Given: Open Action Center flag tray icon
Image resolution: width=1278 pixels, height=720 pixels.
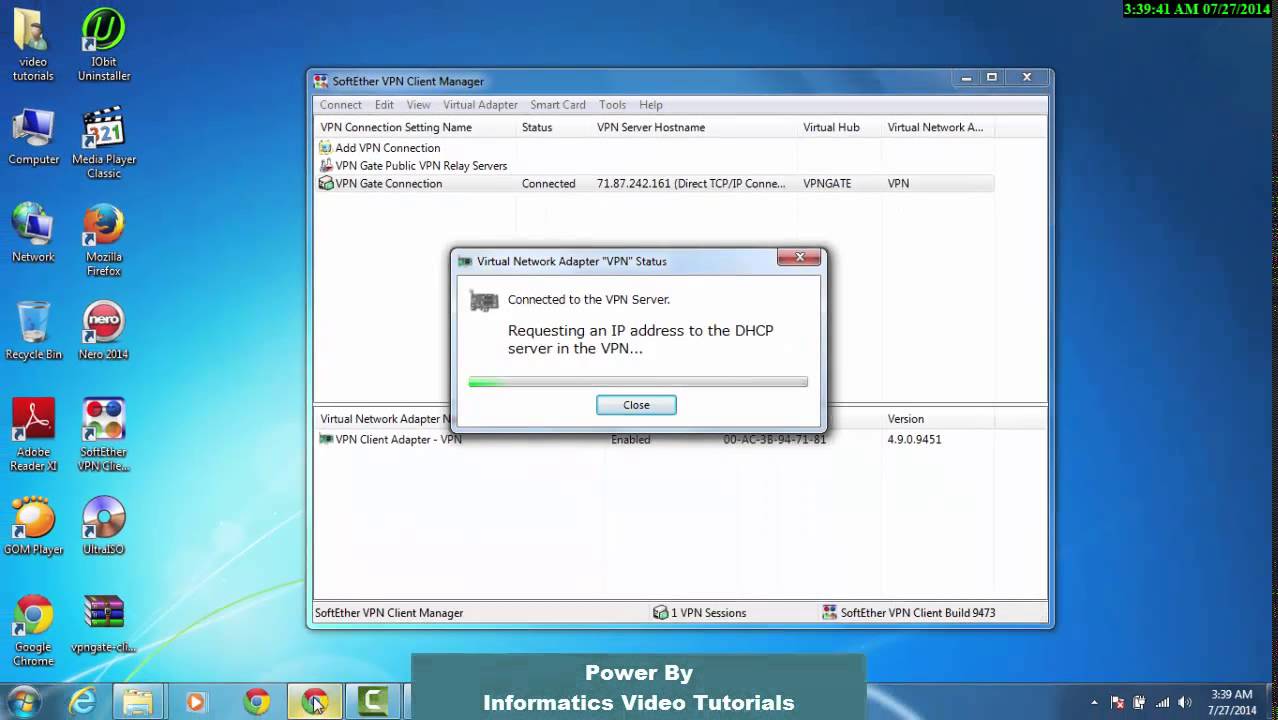Looking at the screenshot, I should pyautogui.click(x=1118, y=703).
